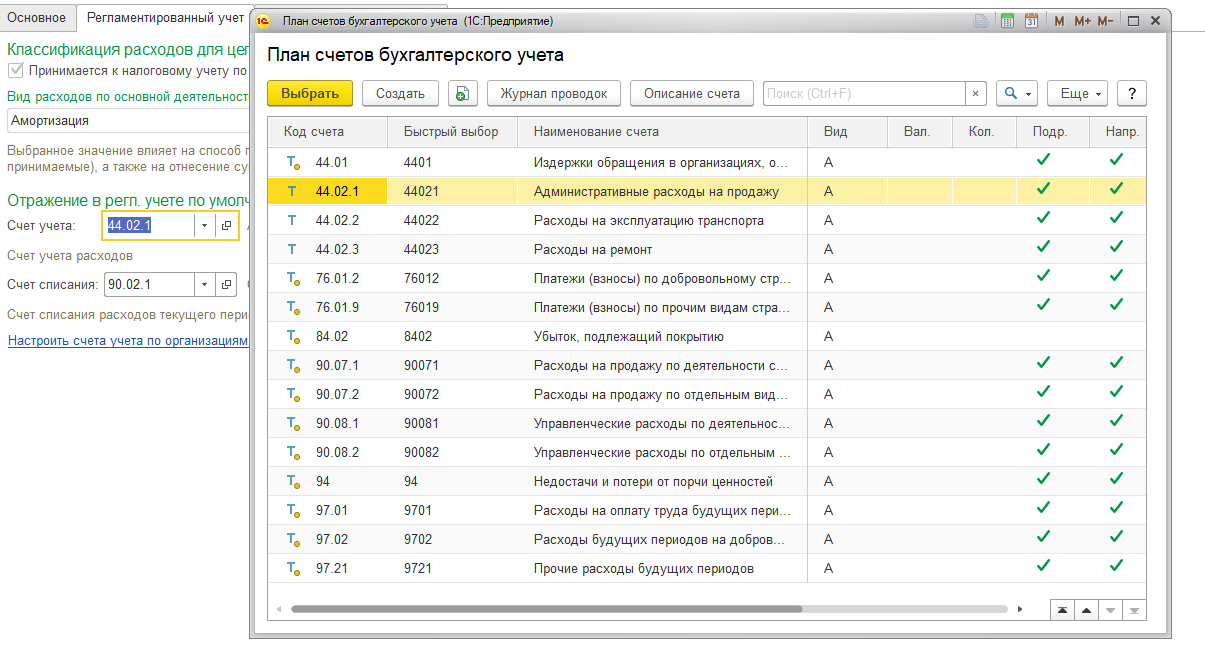Click the Подр. check mark for account 76.01.9
Screen dimensions: 1205x648
click(1043, 305)
